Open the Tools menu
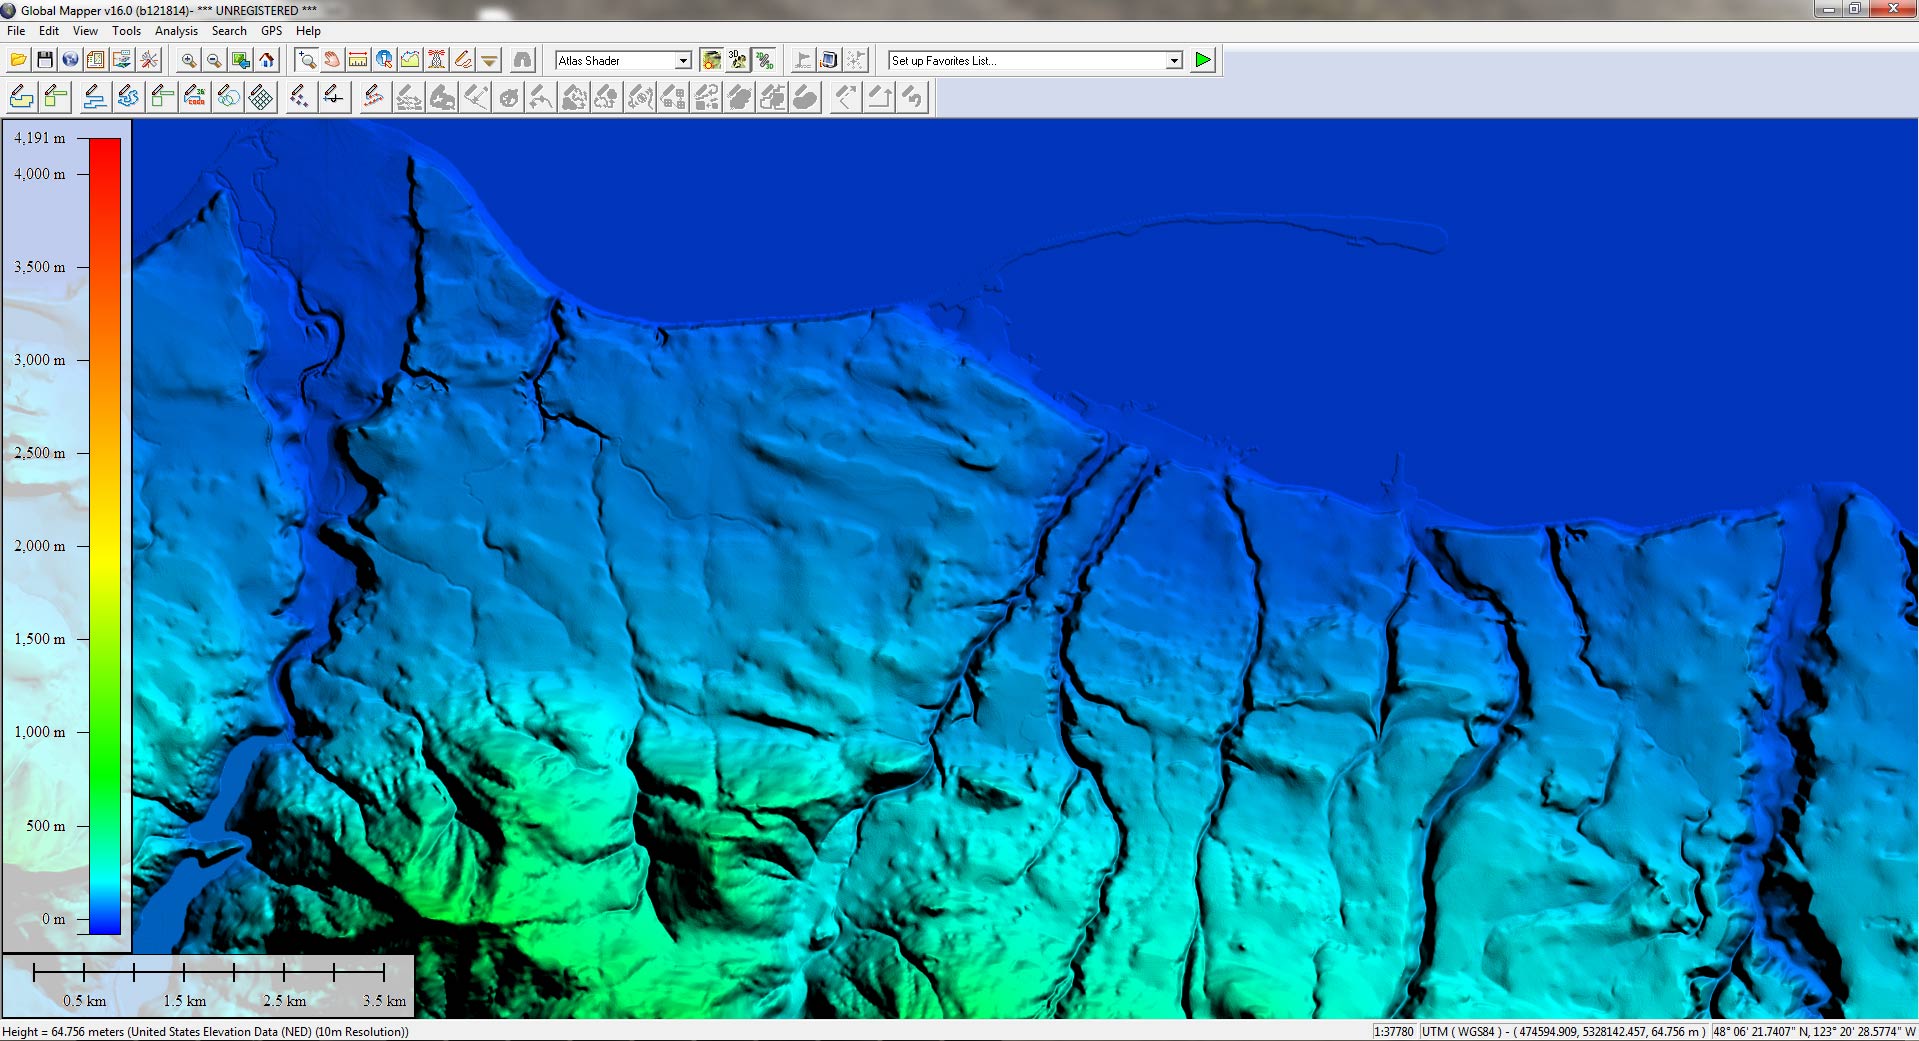The image size is (1919, 1041). (x=126, y=31)
